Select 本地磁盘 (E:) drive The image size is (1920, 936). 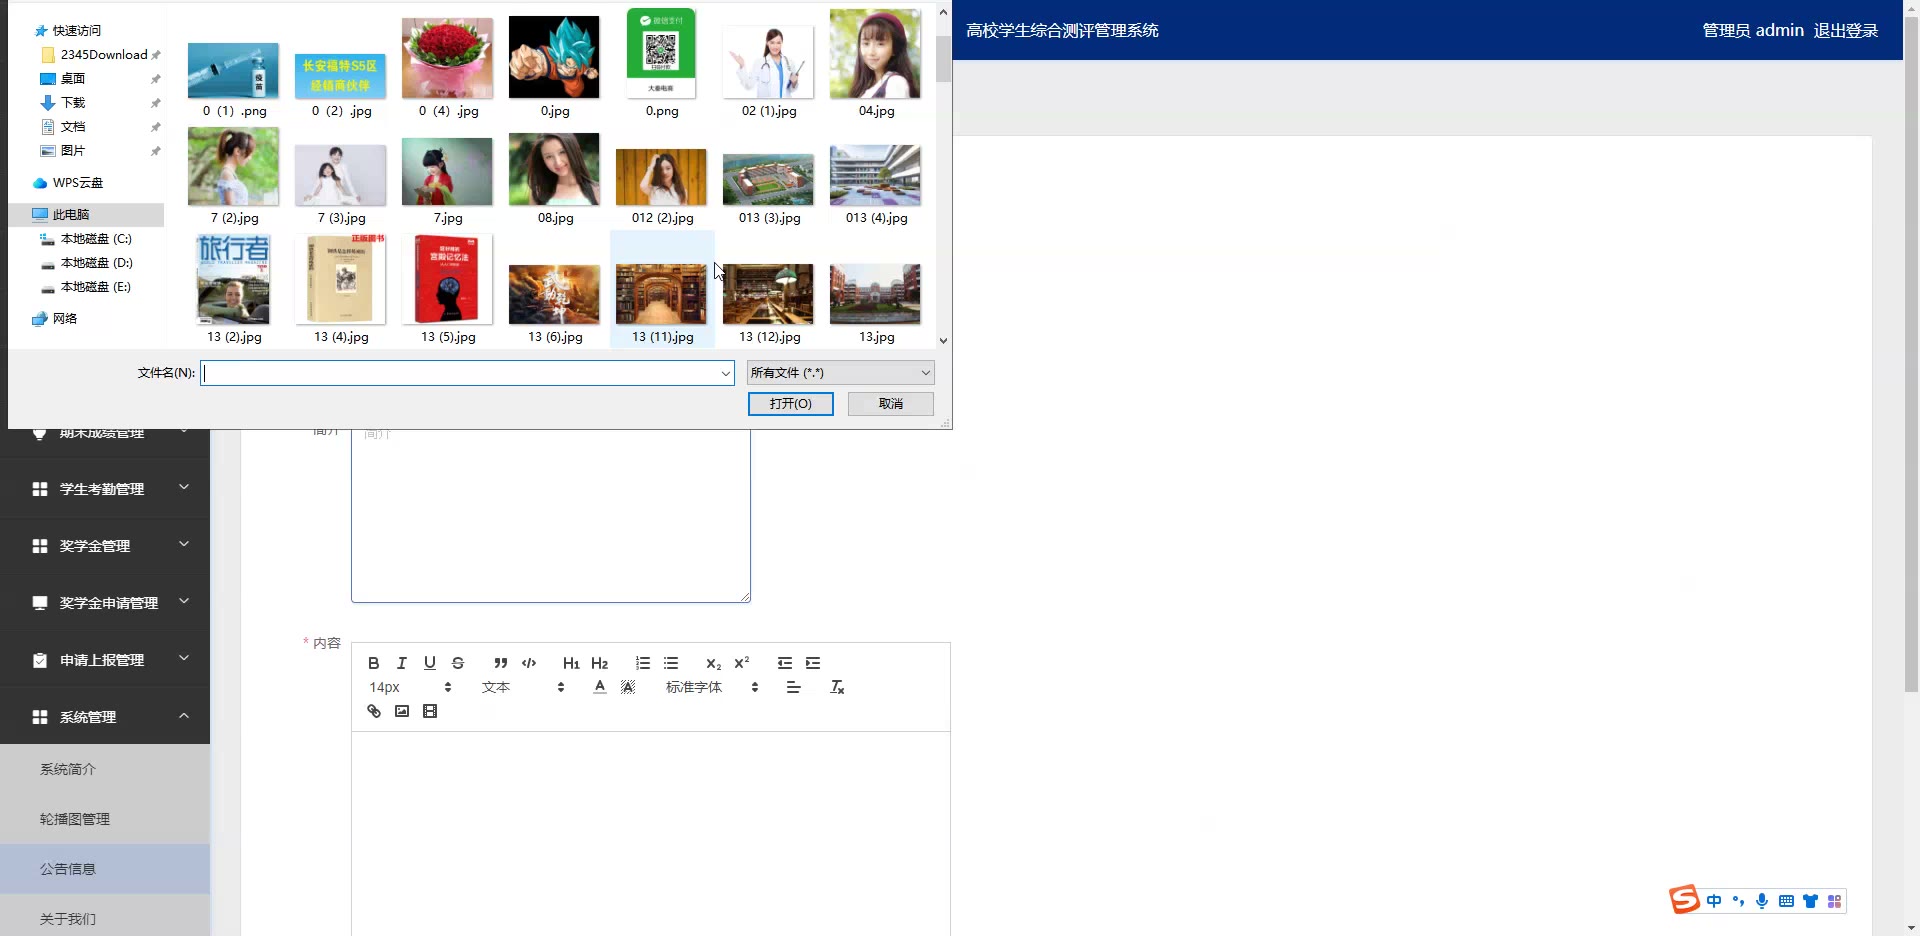point(96,287)
